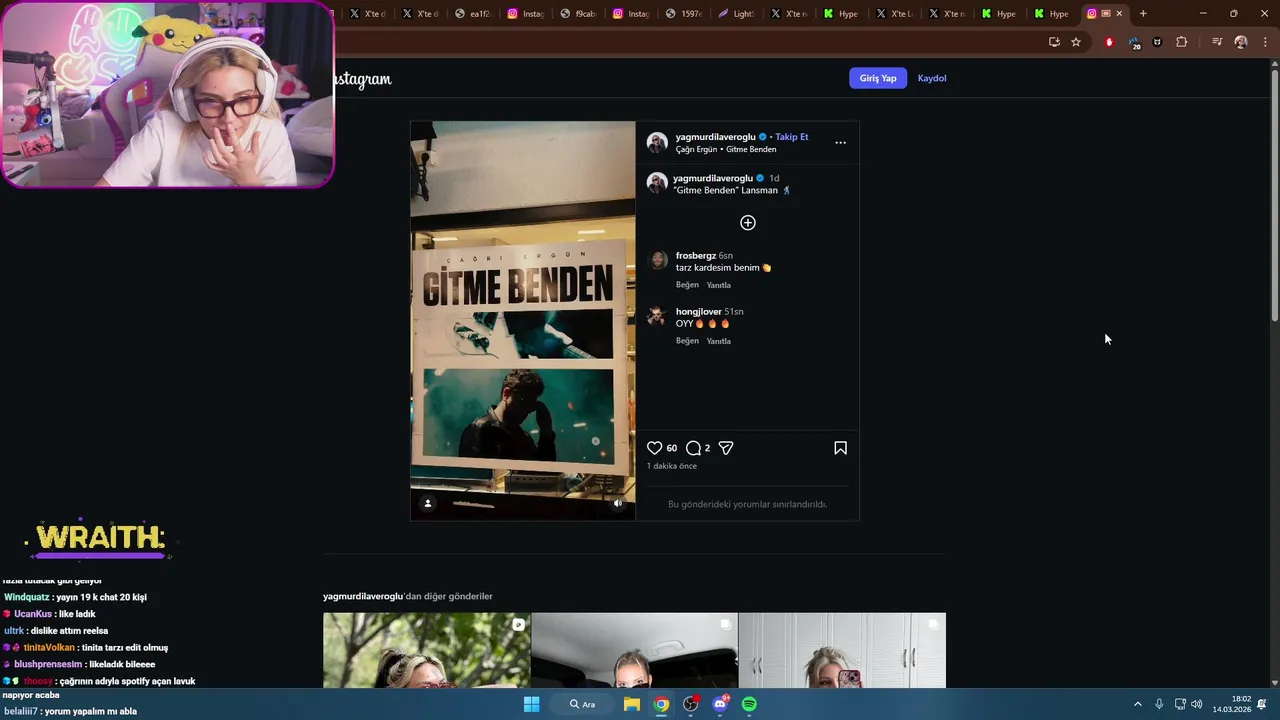Play the Gitme Benden video post
1280x720 pixels.
click(x=523, y=321)
